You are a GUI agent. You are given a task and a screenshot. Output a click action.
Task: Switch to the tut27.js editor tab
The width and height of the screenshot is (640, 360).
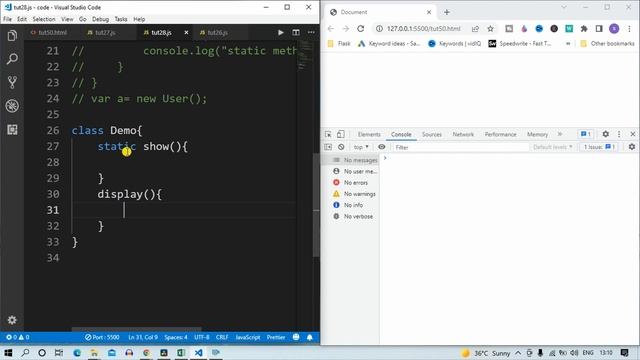[x=102, y=32]
